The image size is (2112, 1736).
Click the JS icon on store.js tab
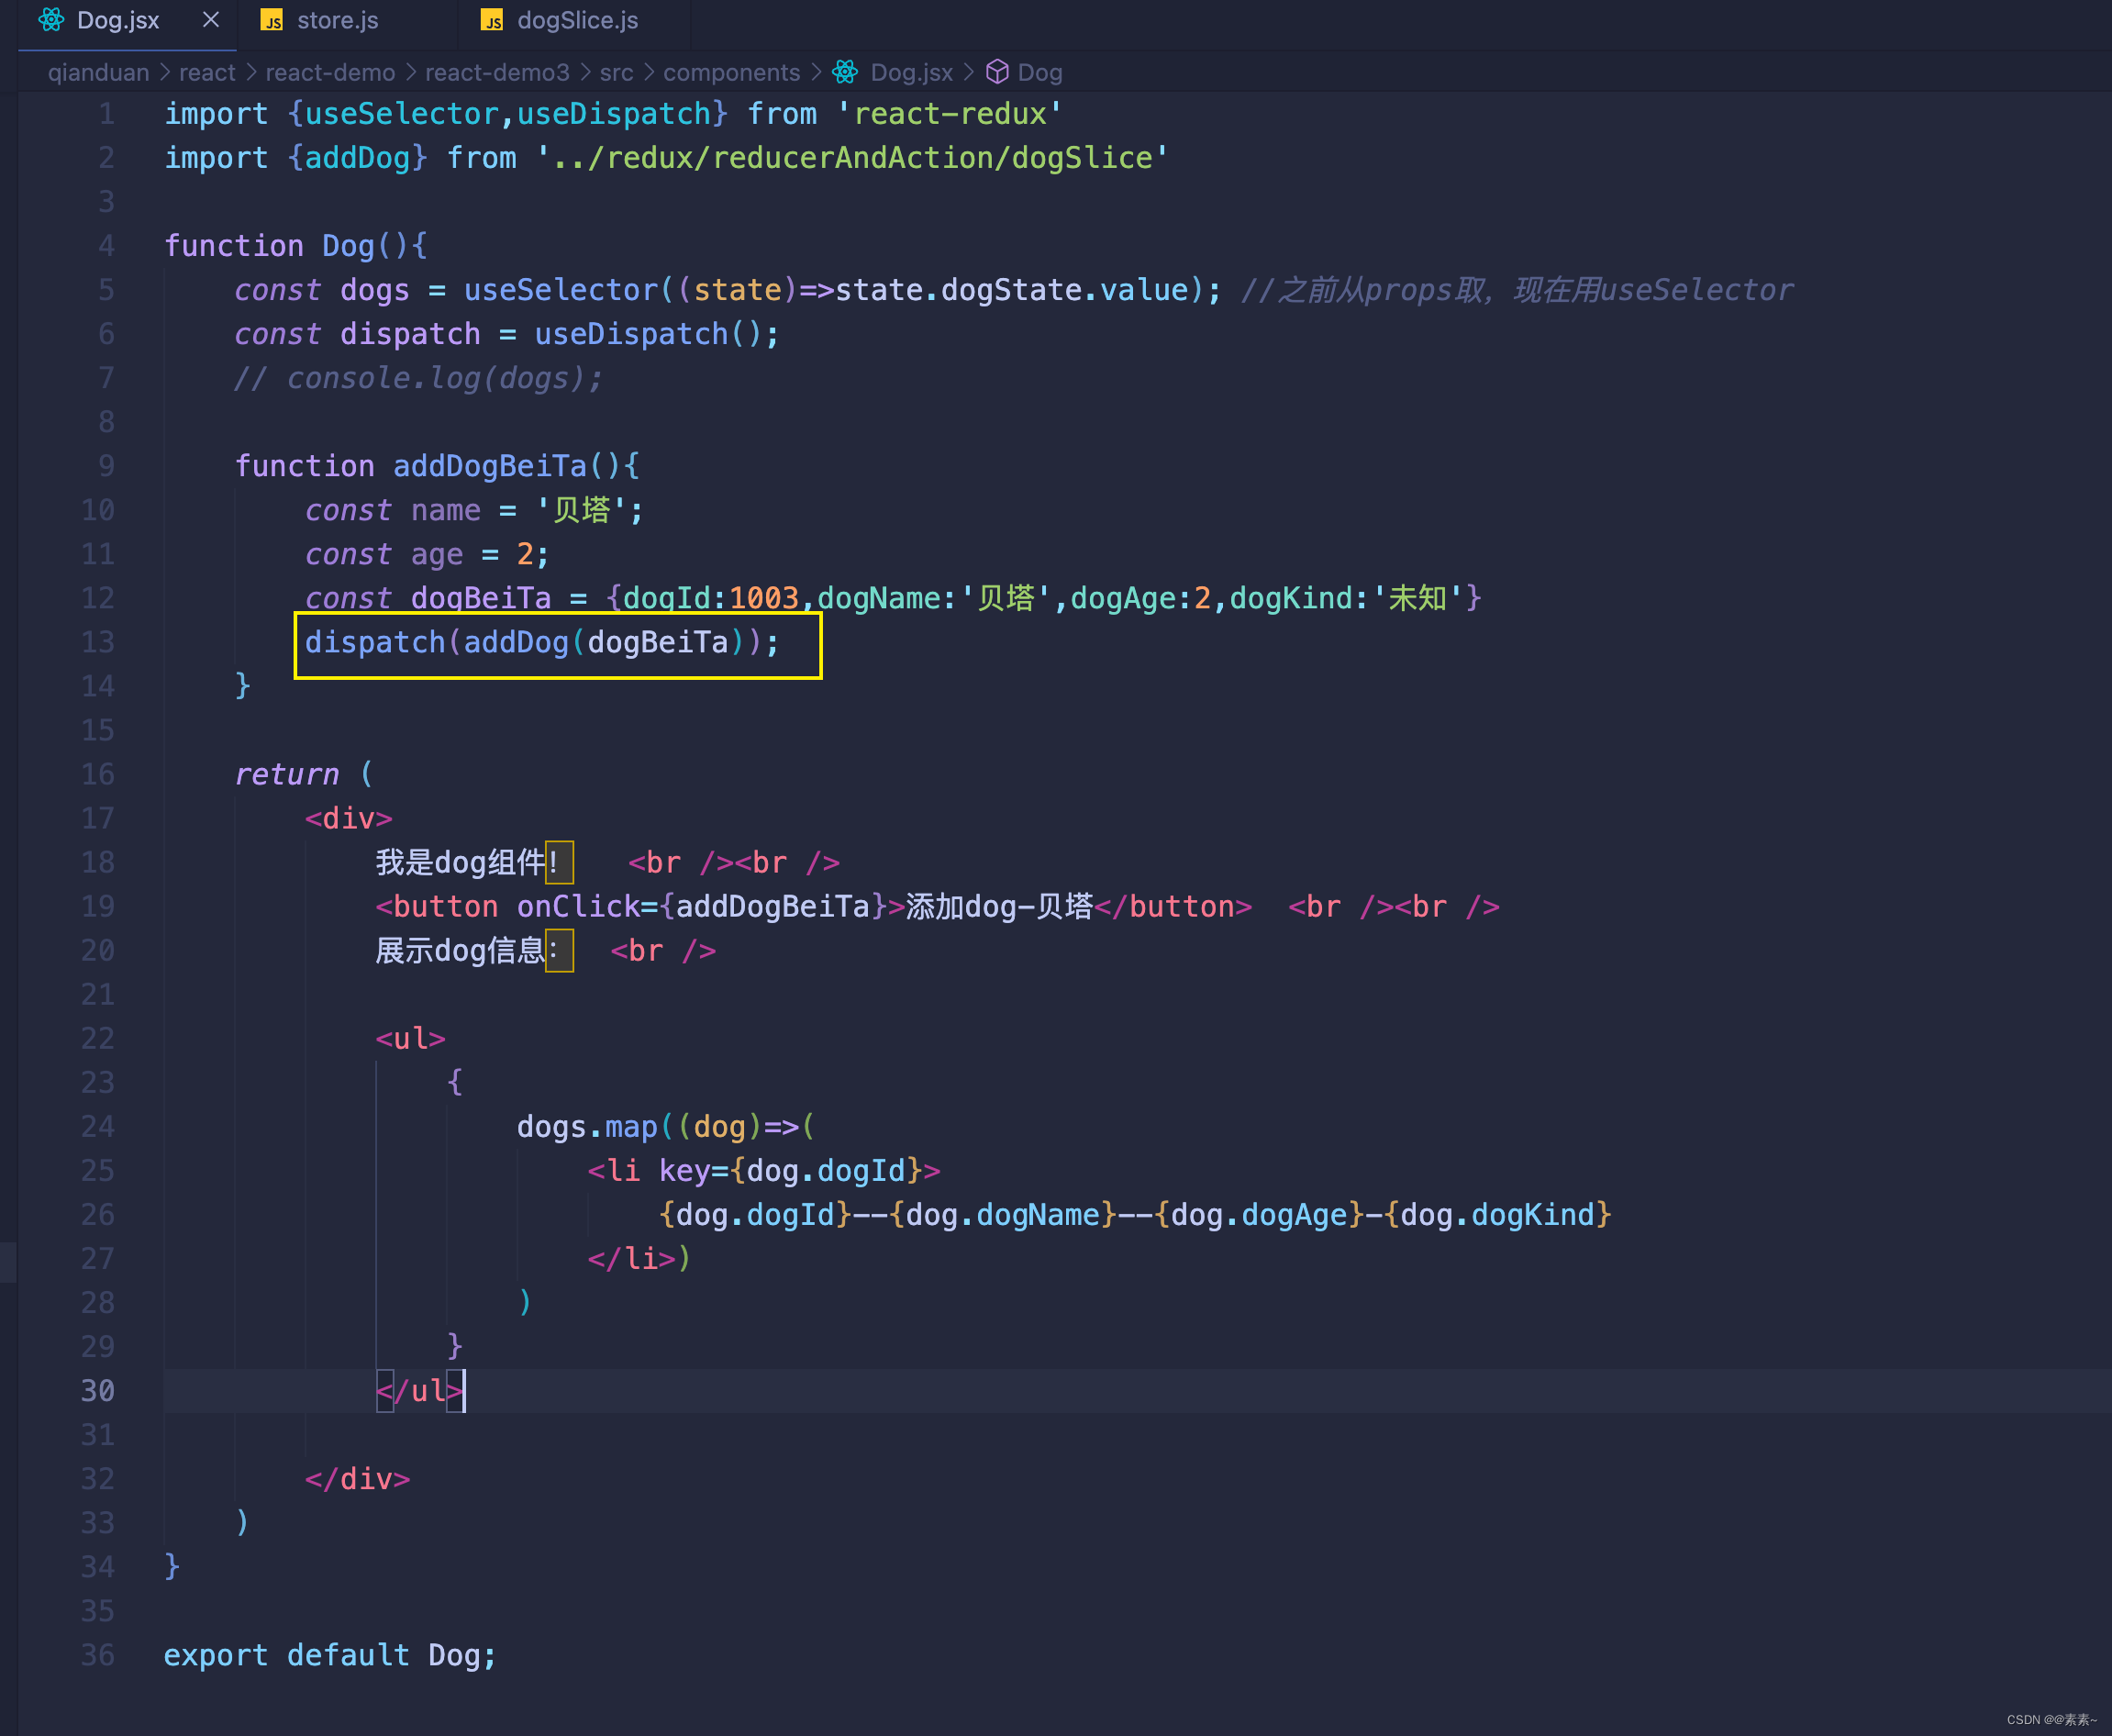click(x=272, y=20)
